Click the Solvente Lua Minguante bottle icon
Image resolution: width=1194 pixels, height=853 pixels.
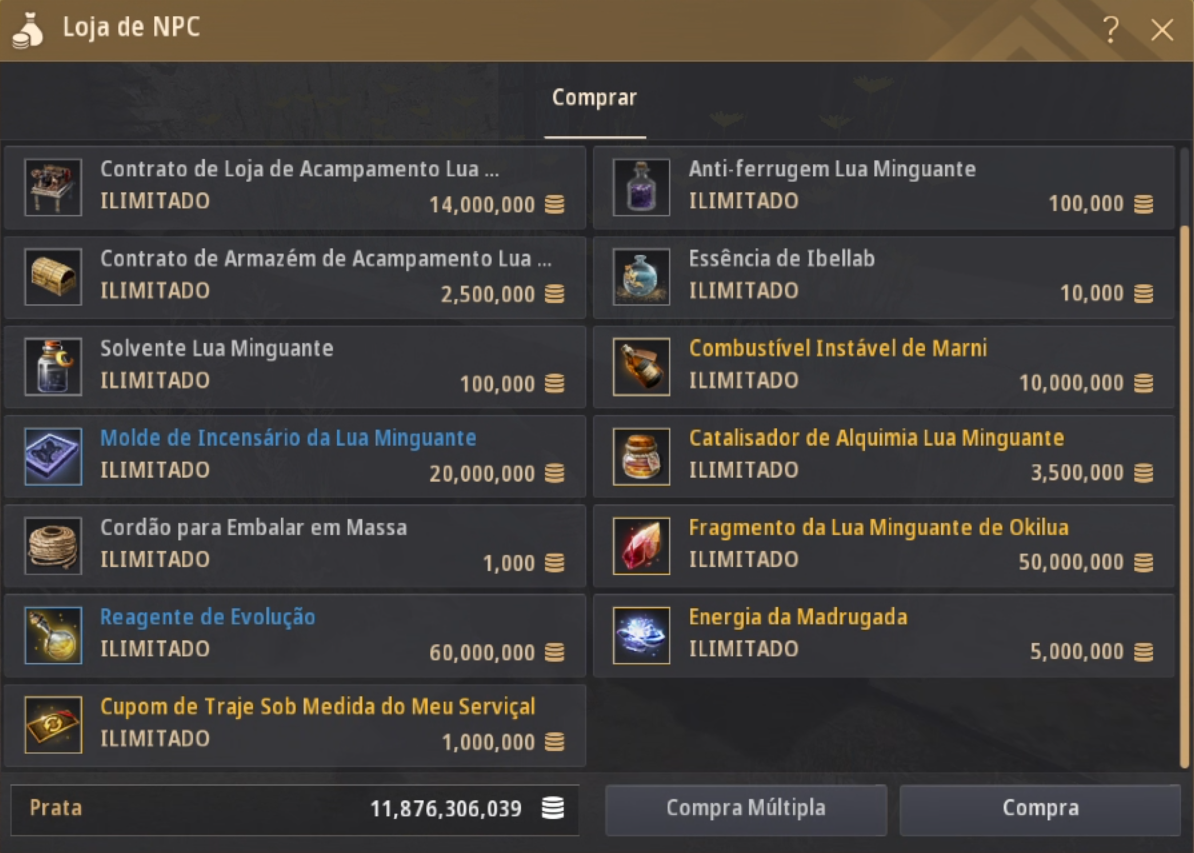coord(53,367)
